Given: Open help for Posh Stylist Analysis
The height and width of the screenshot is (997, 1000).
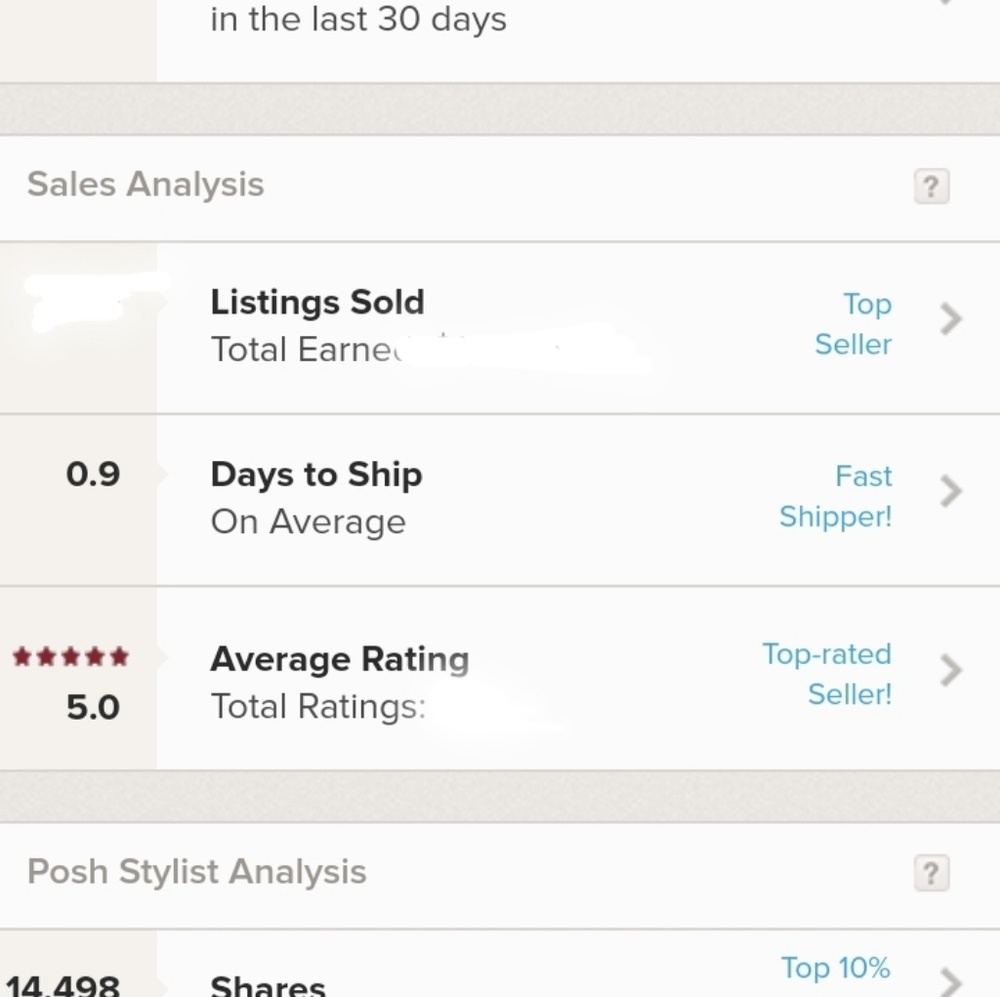Looking at the screenshot, I should 930,874.
